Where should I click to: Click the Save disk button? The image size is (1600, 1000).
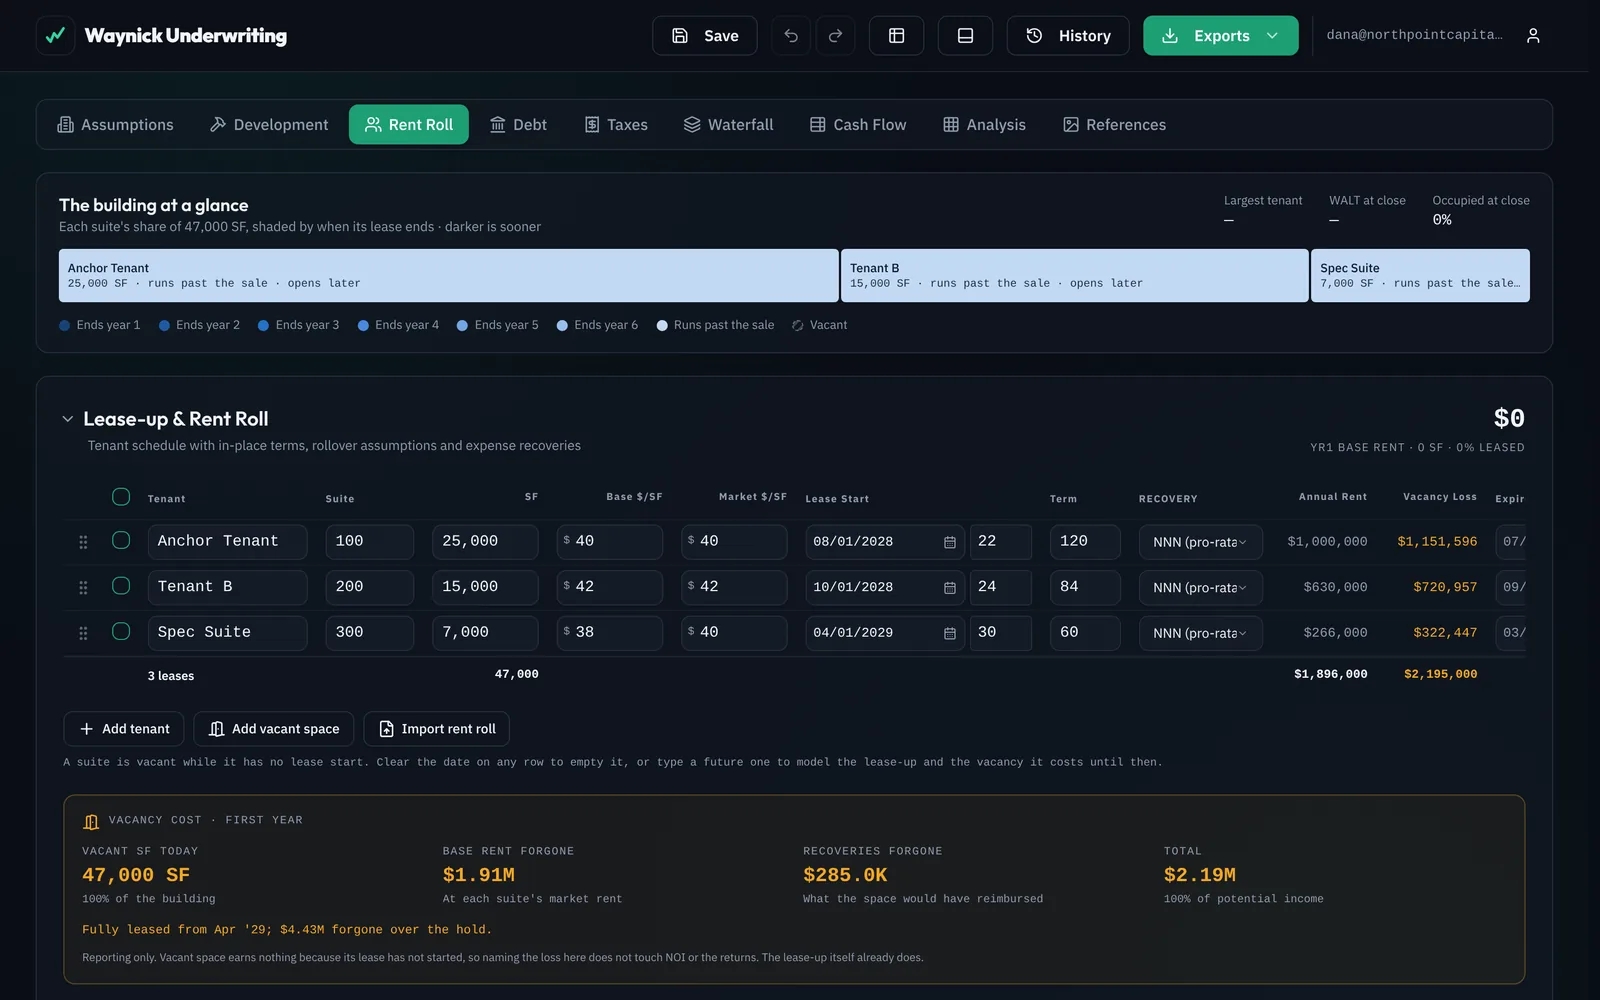[x=705, y=36]
